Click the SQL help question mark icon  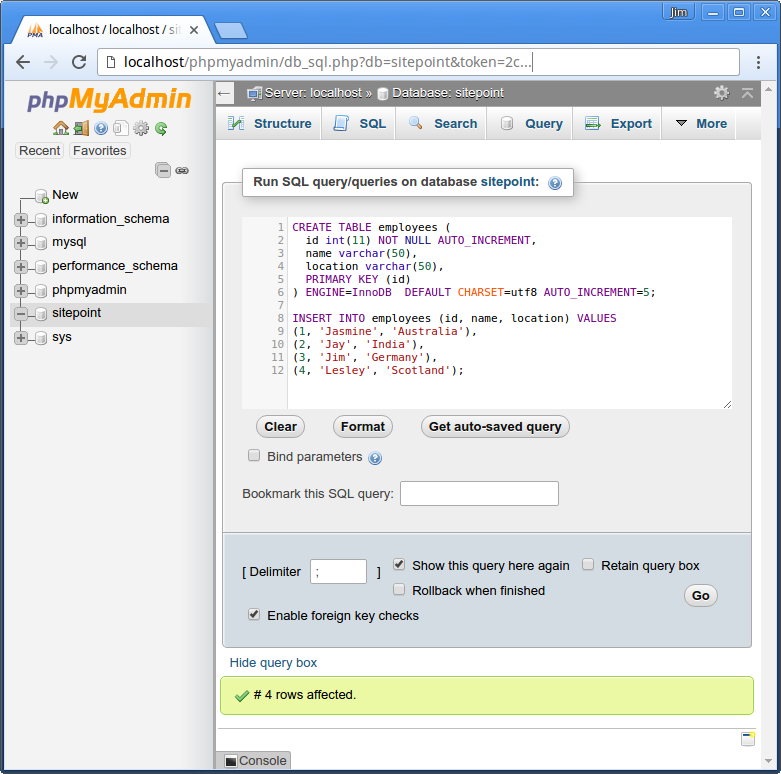coord(555,183)
